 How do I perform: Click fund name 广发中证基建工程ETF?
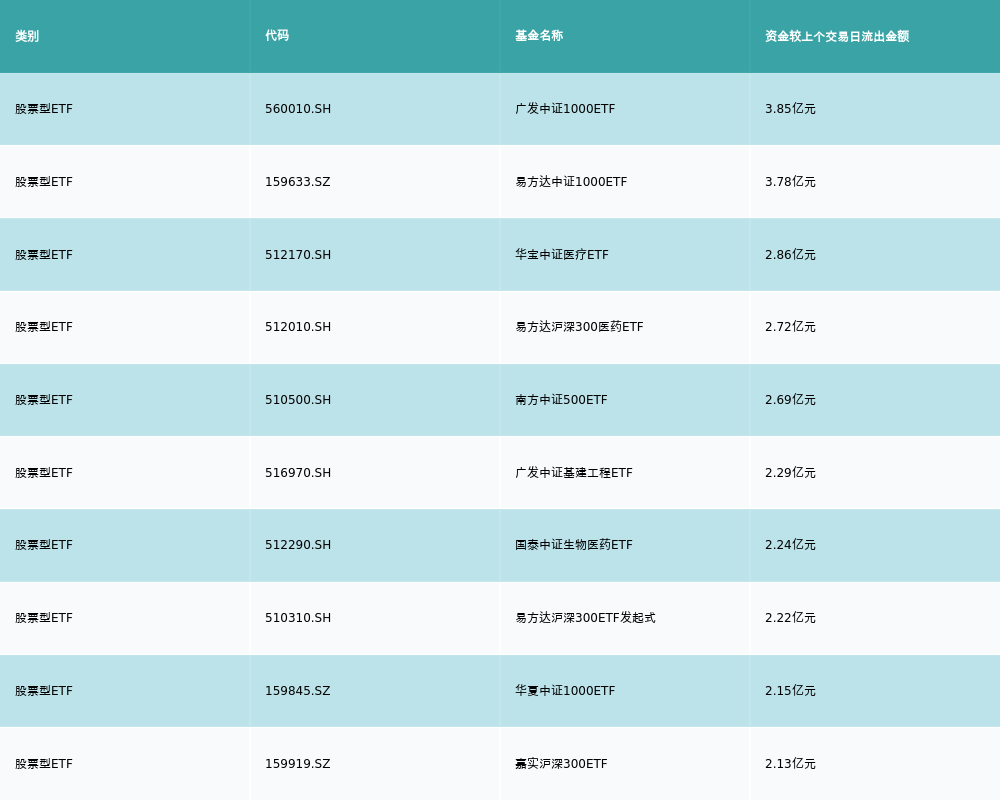click(574, 473)
